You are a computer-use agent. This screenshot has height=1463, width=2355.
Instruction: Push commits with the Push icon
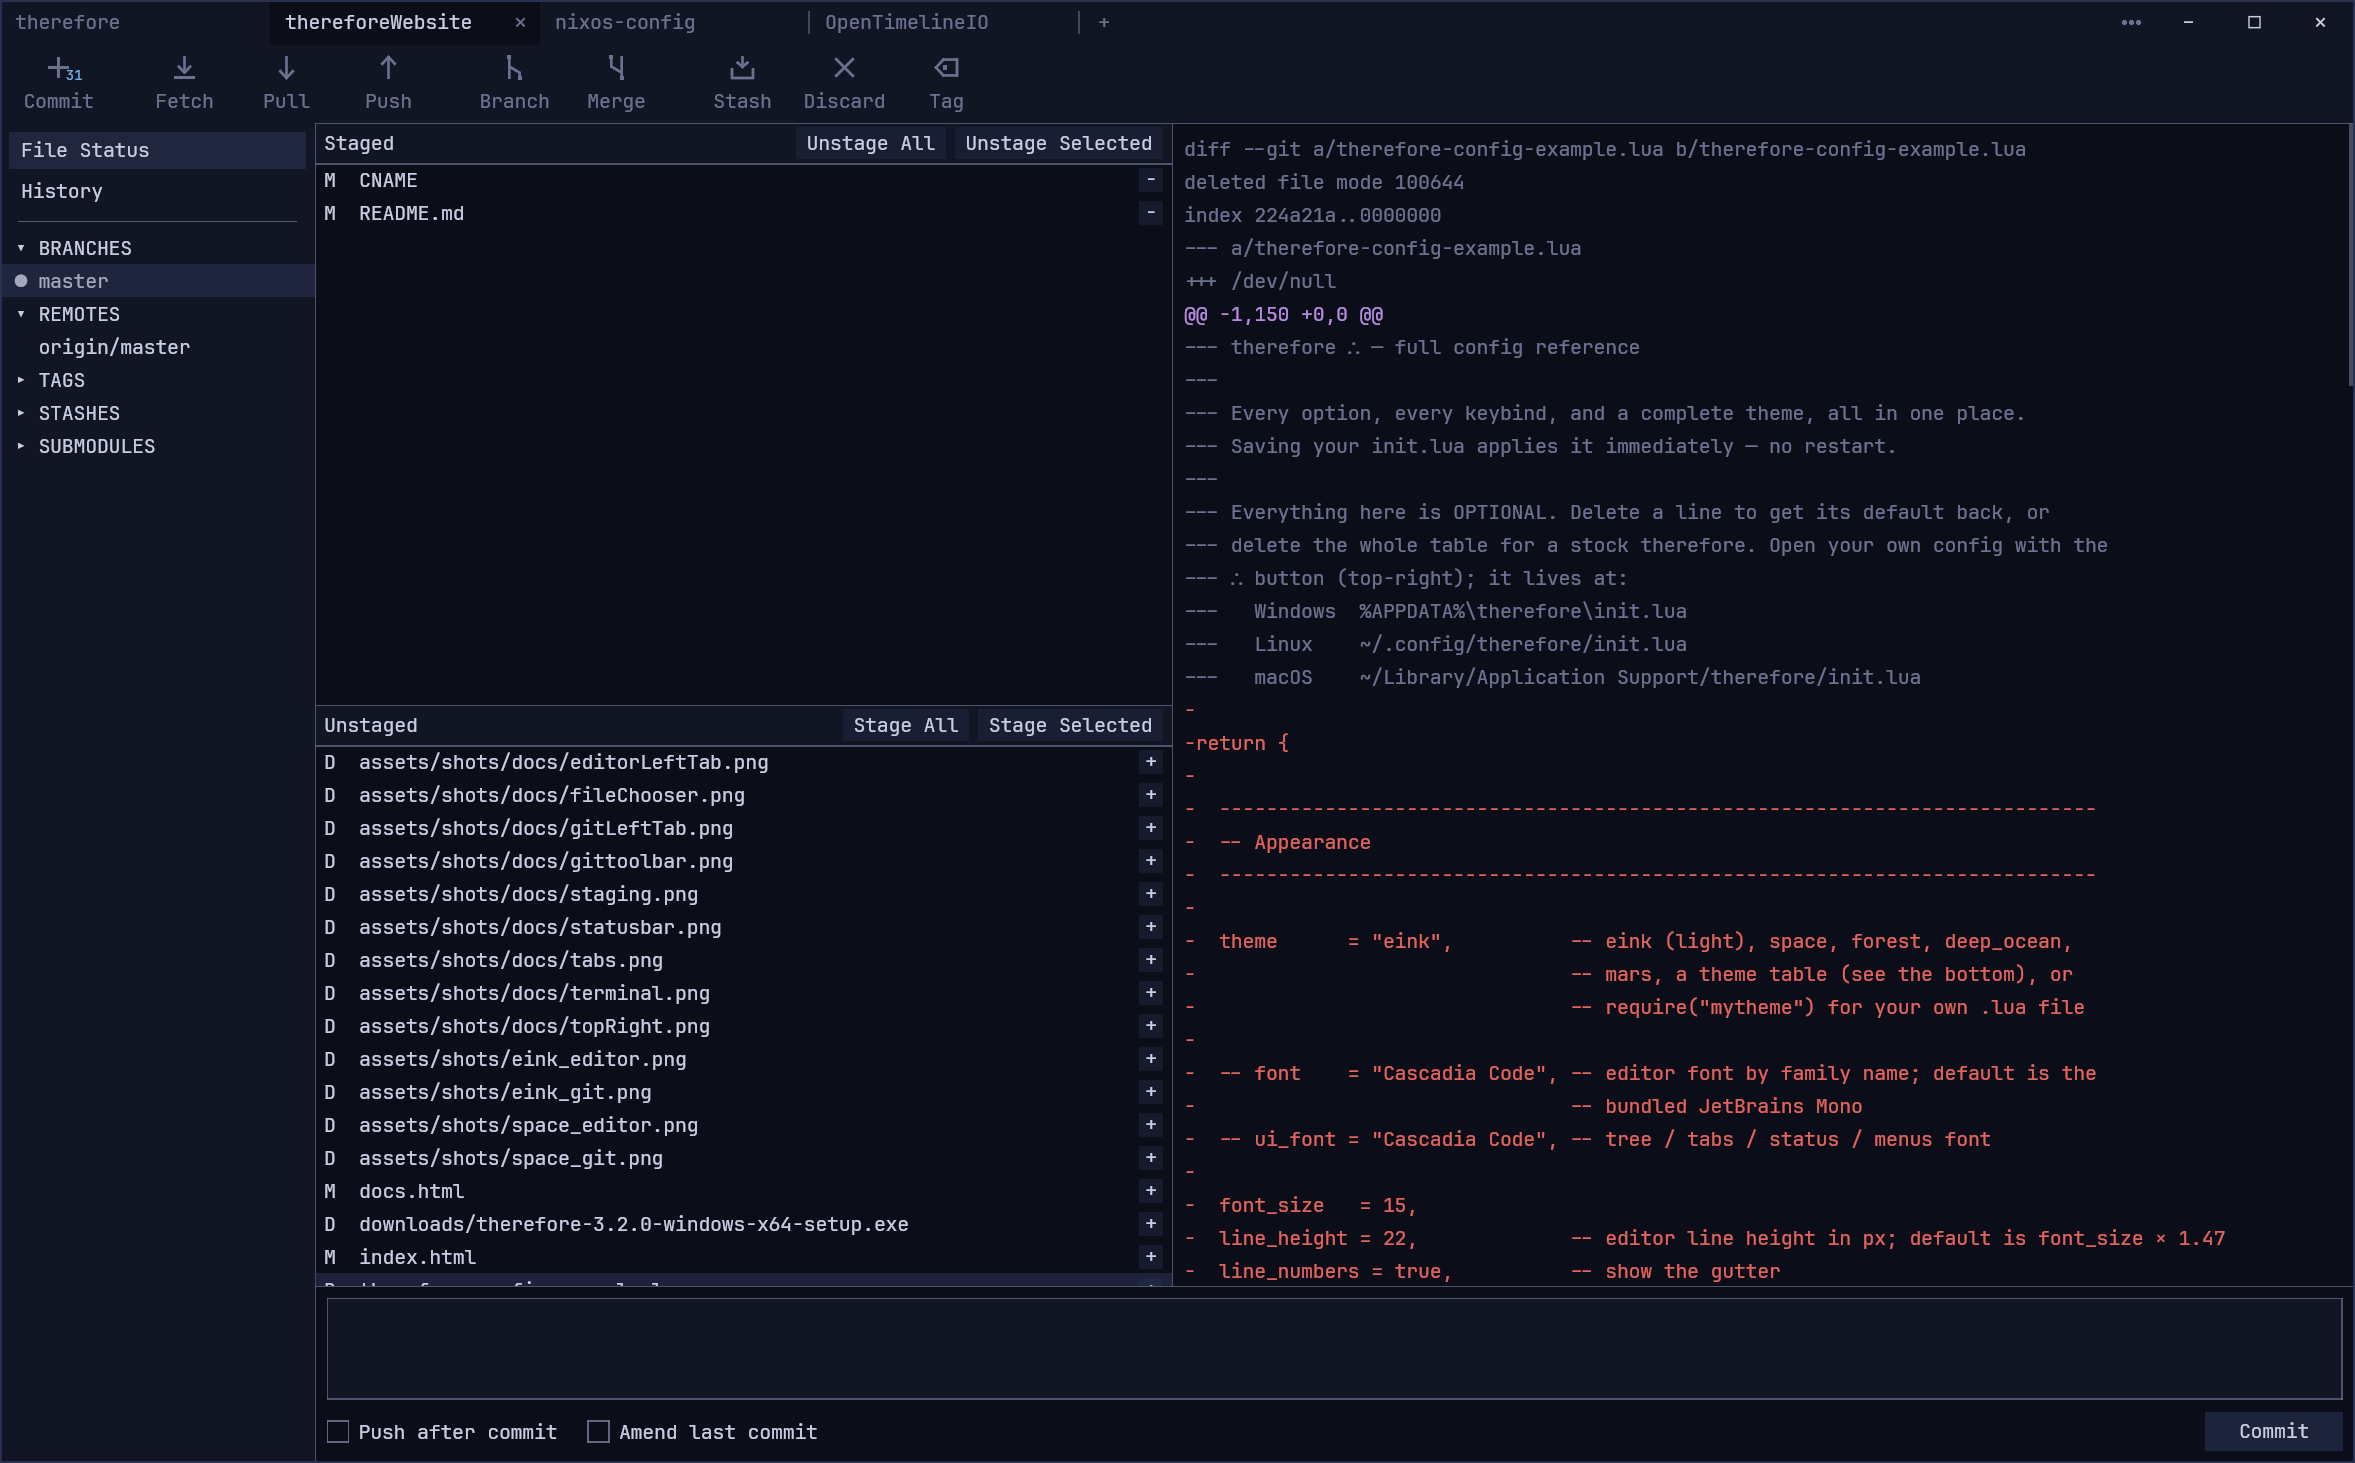coord(388,83)
